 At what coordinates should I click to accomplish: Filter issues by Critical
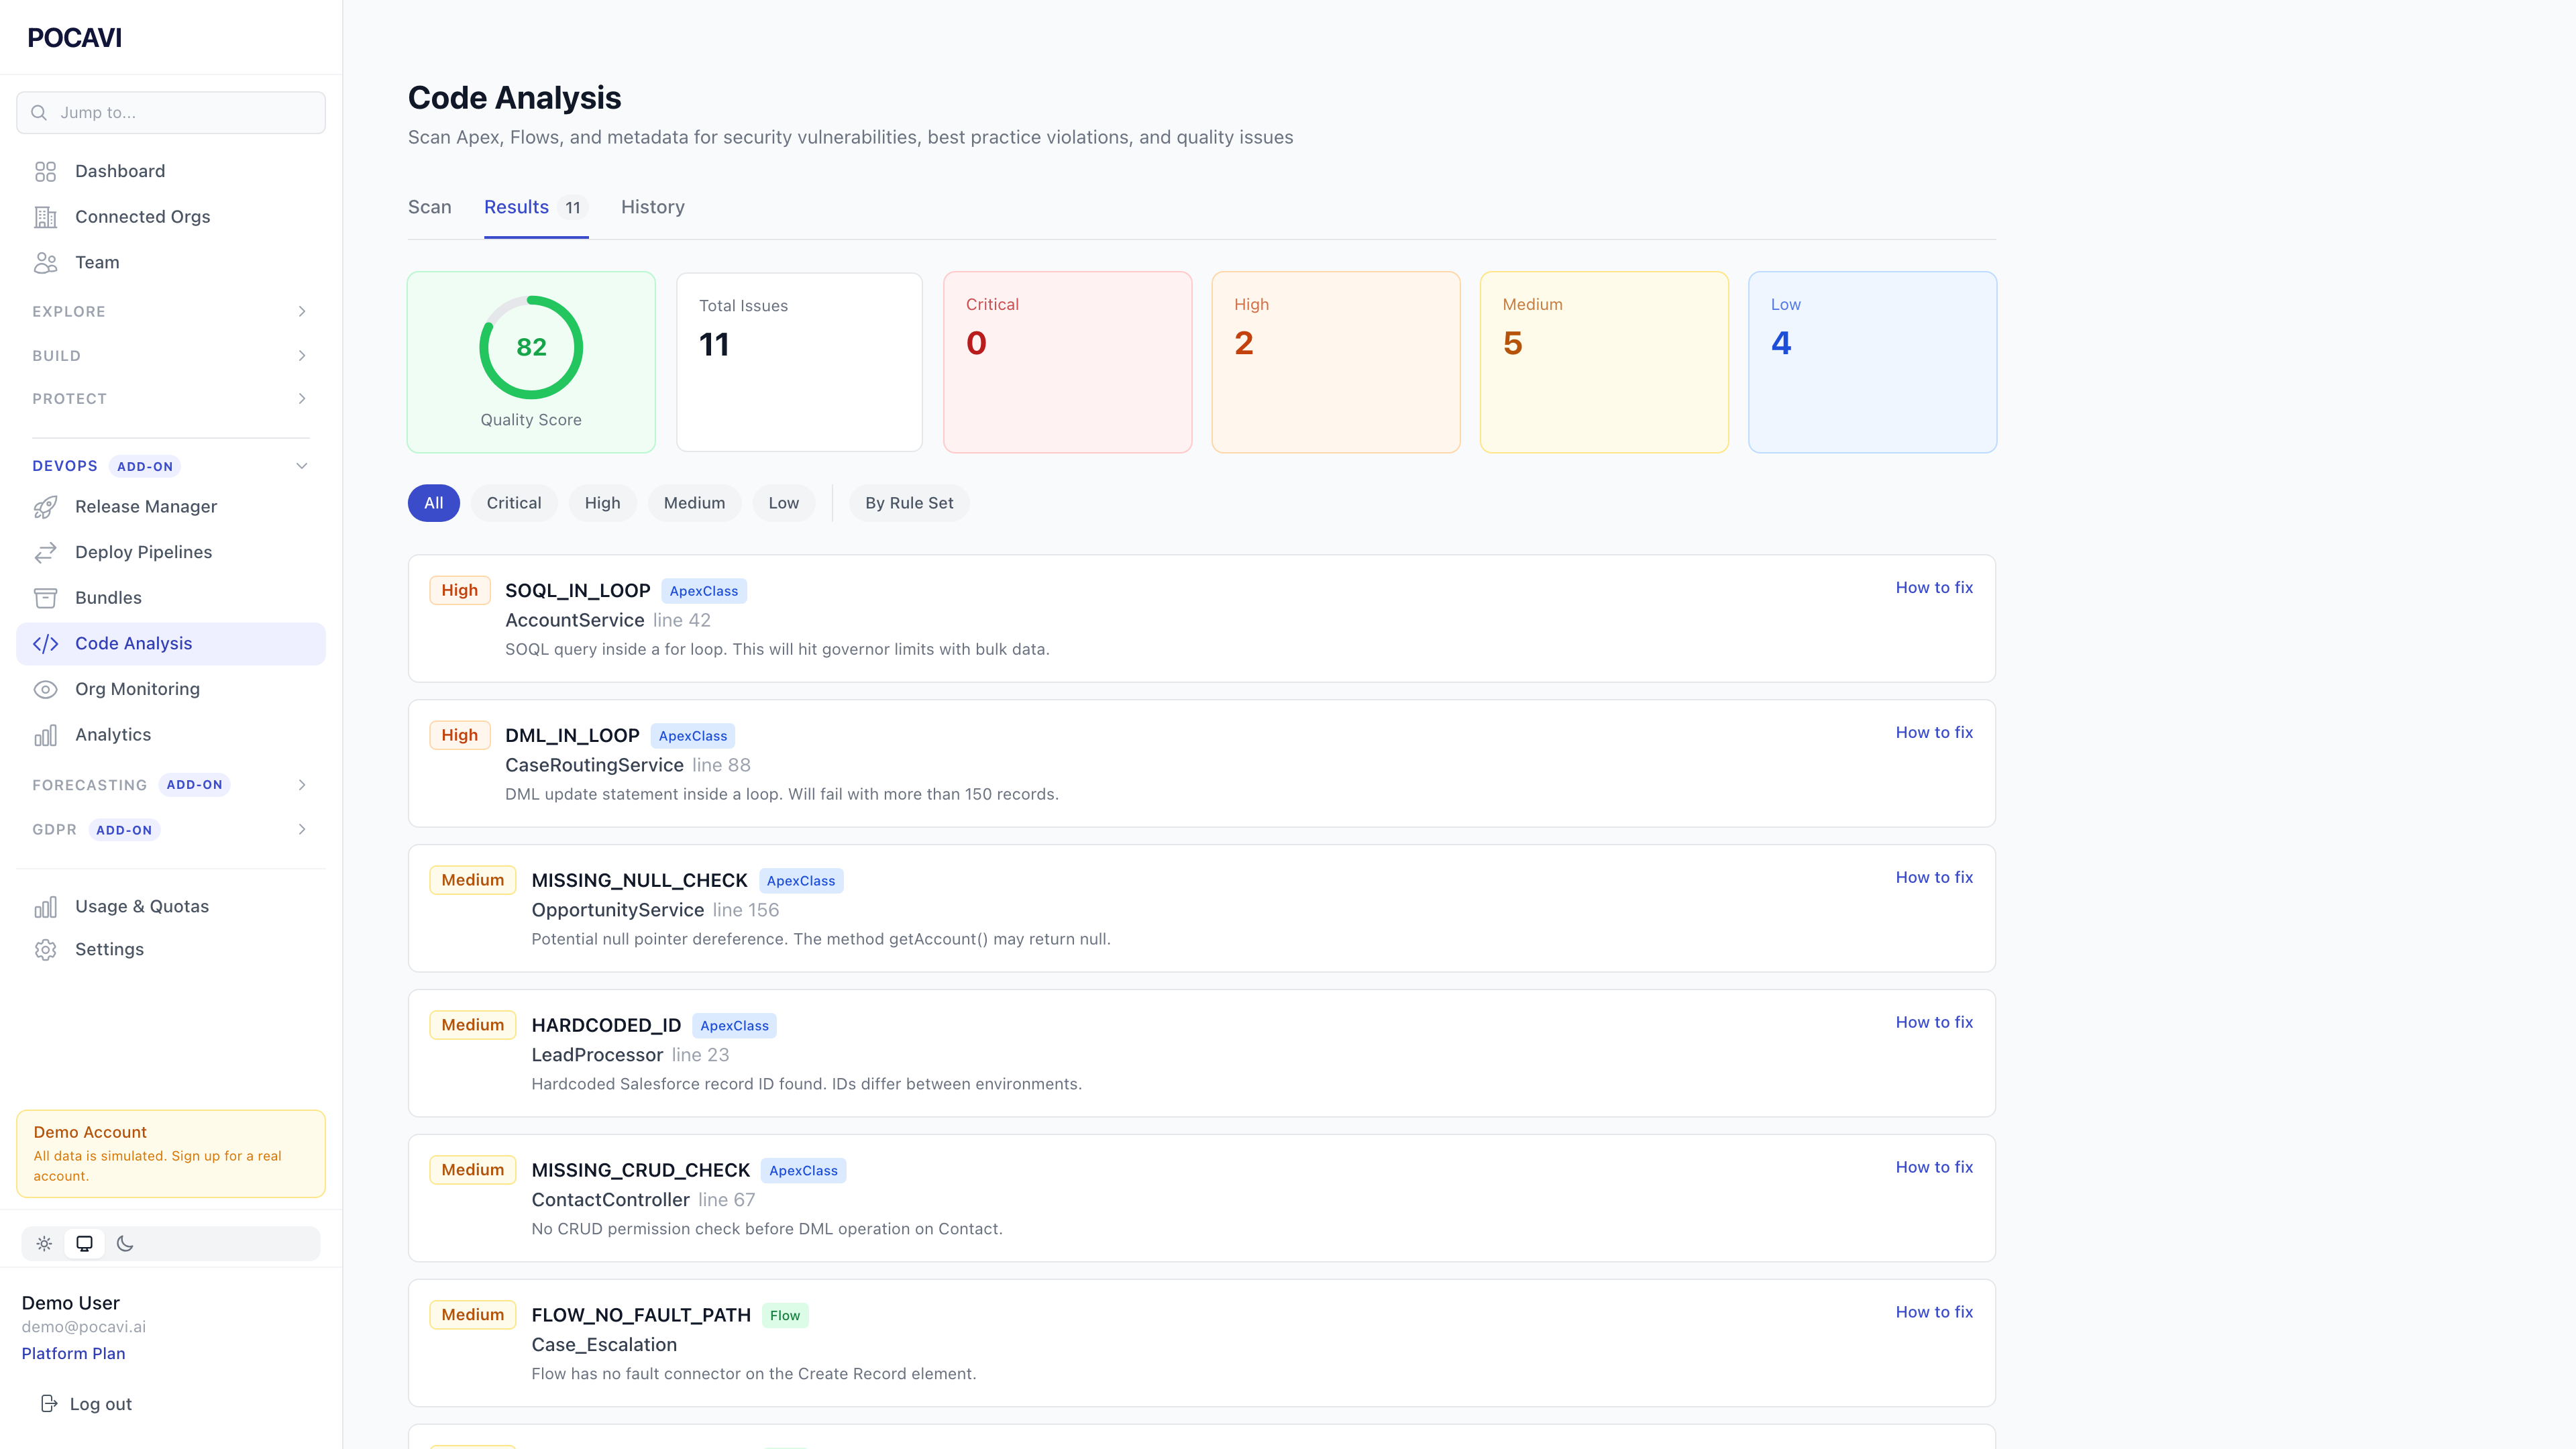tap(514, 503)
